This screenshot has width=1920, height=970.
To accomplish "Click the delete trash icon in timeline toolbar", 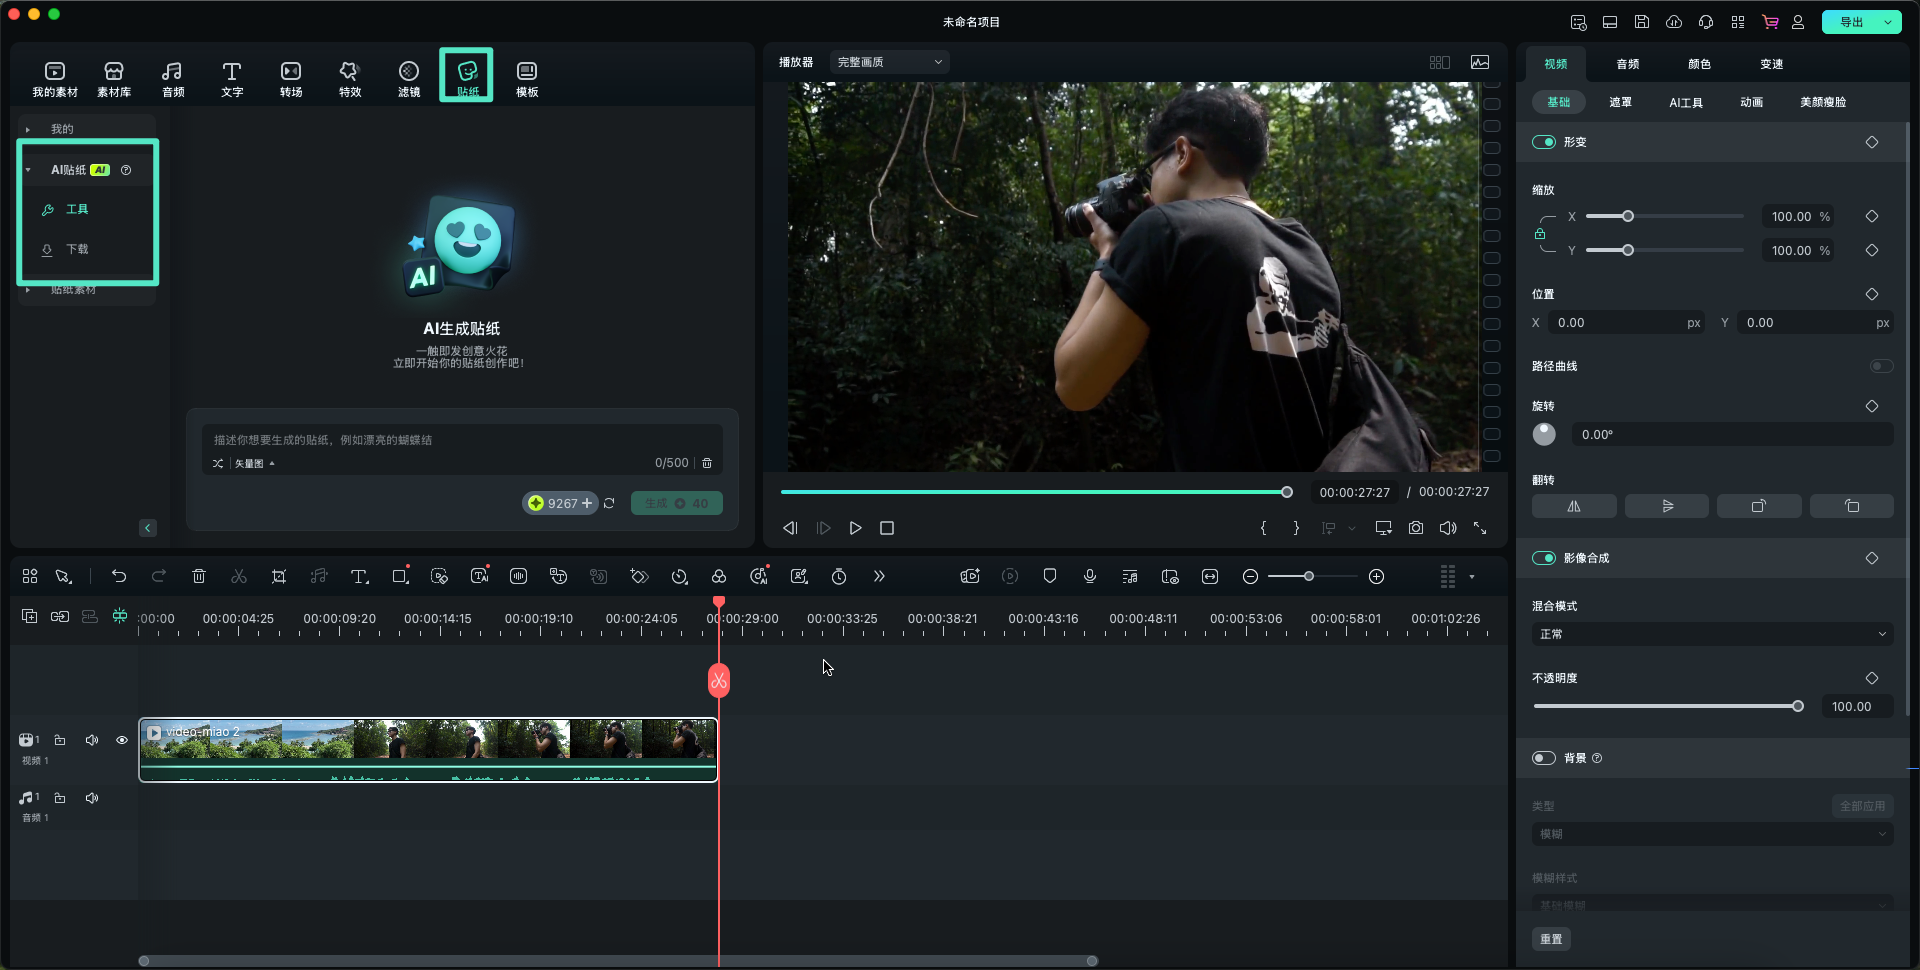I will (199, 576).
